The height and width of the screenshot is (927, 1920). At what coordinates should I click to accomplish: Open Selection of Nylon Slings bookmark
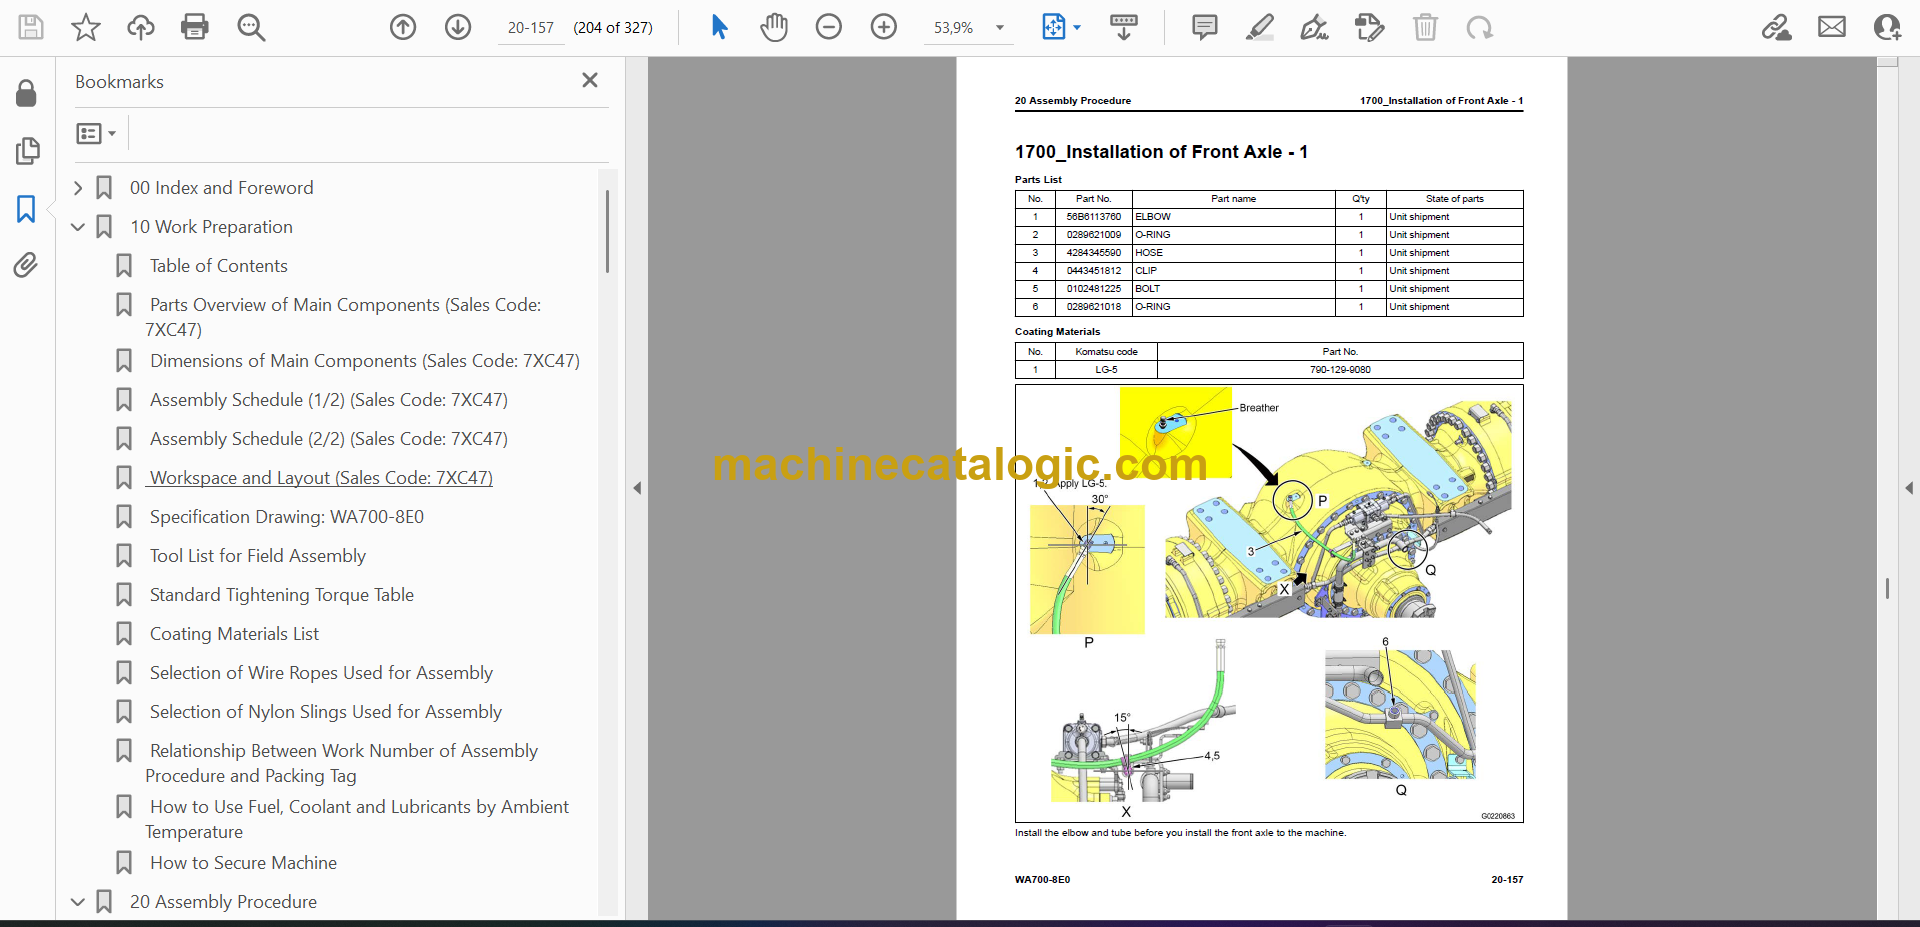325,712
